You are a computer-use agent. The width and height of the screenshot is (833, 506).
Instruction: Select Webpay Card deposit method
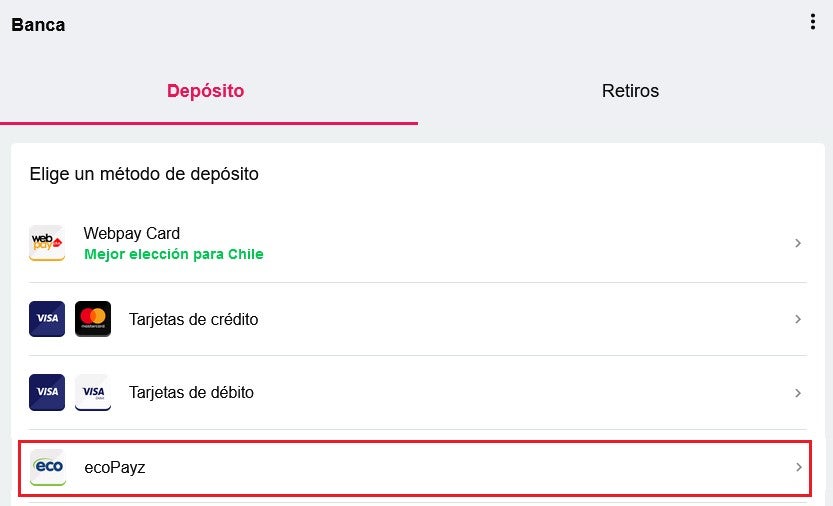pyautogui.click(x=418, y=243)
